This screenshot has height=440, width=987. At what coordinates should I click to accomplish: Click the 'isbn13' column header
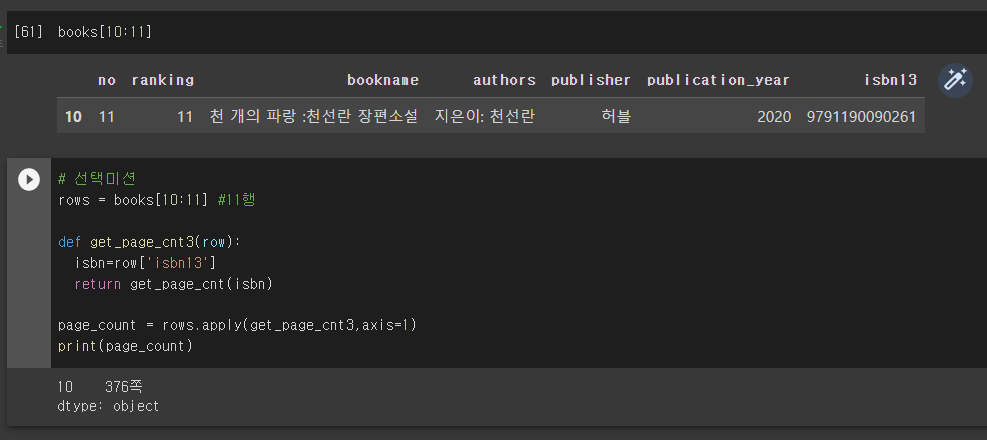coord(890,80)
